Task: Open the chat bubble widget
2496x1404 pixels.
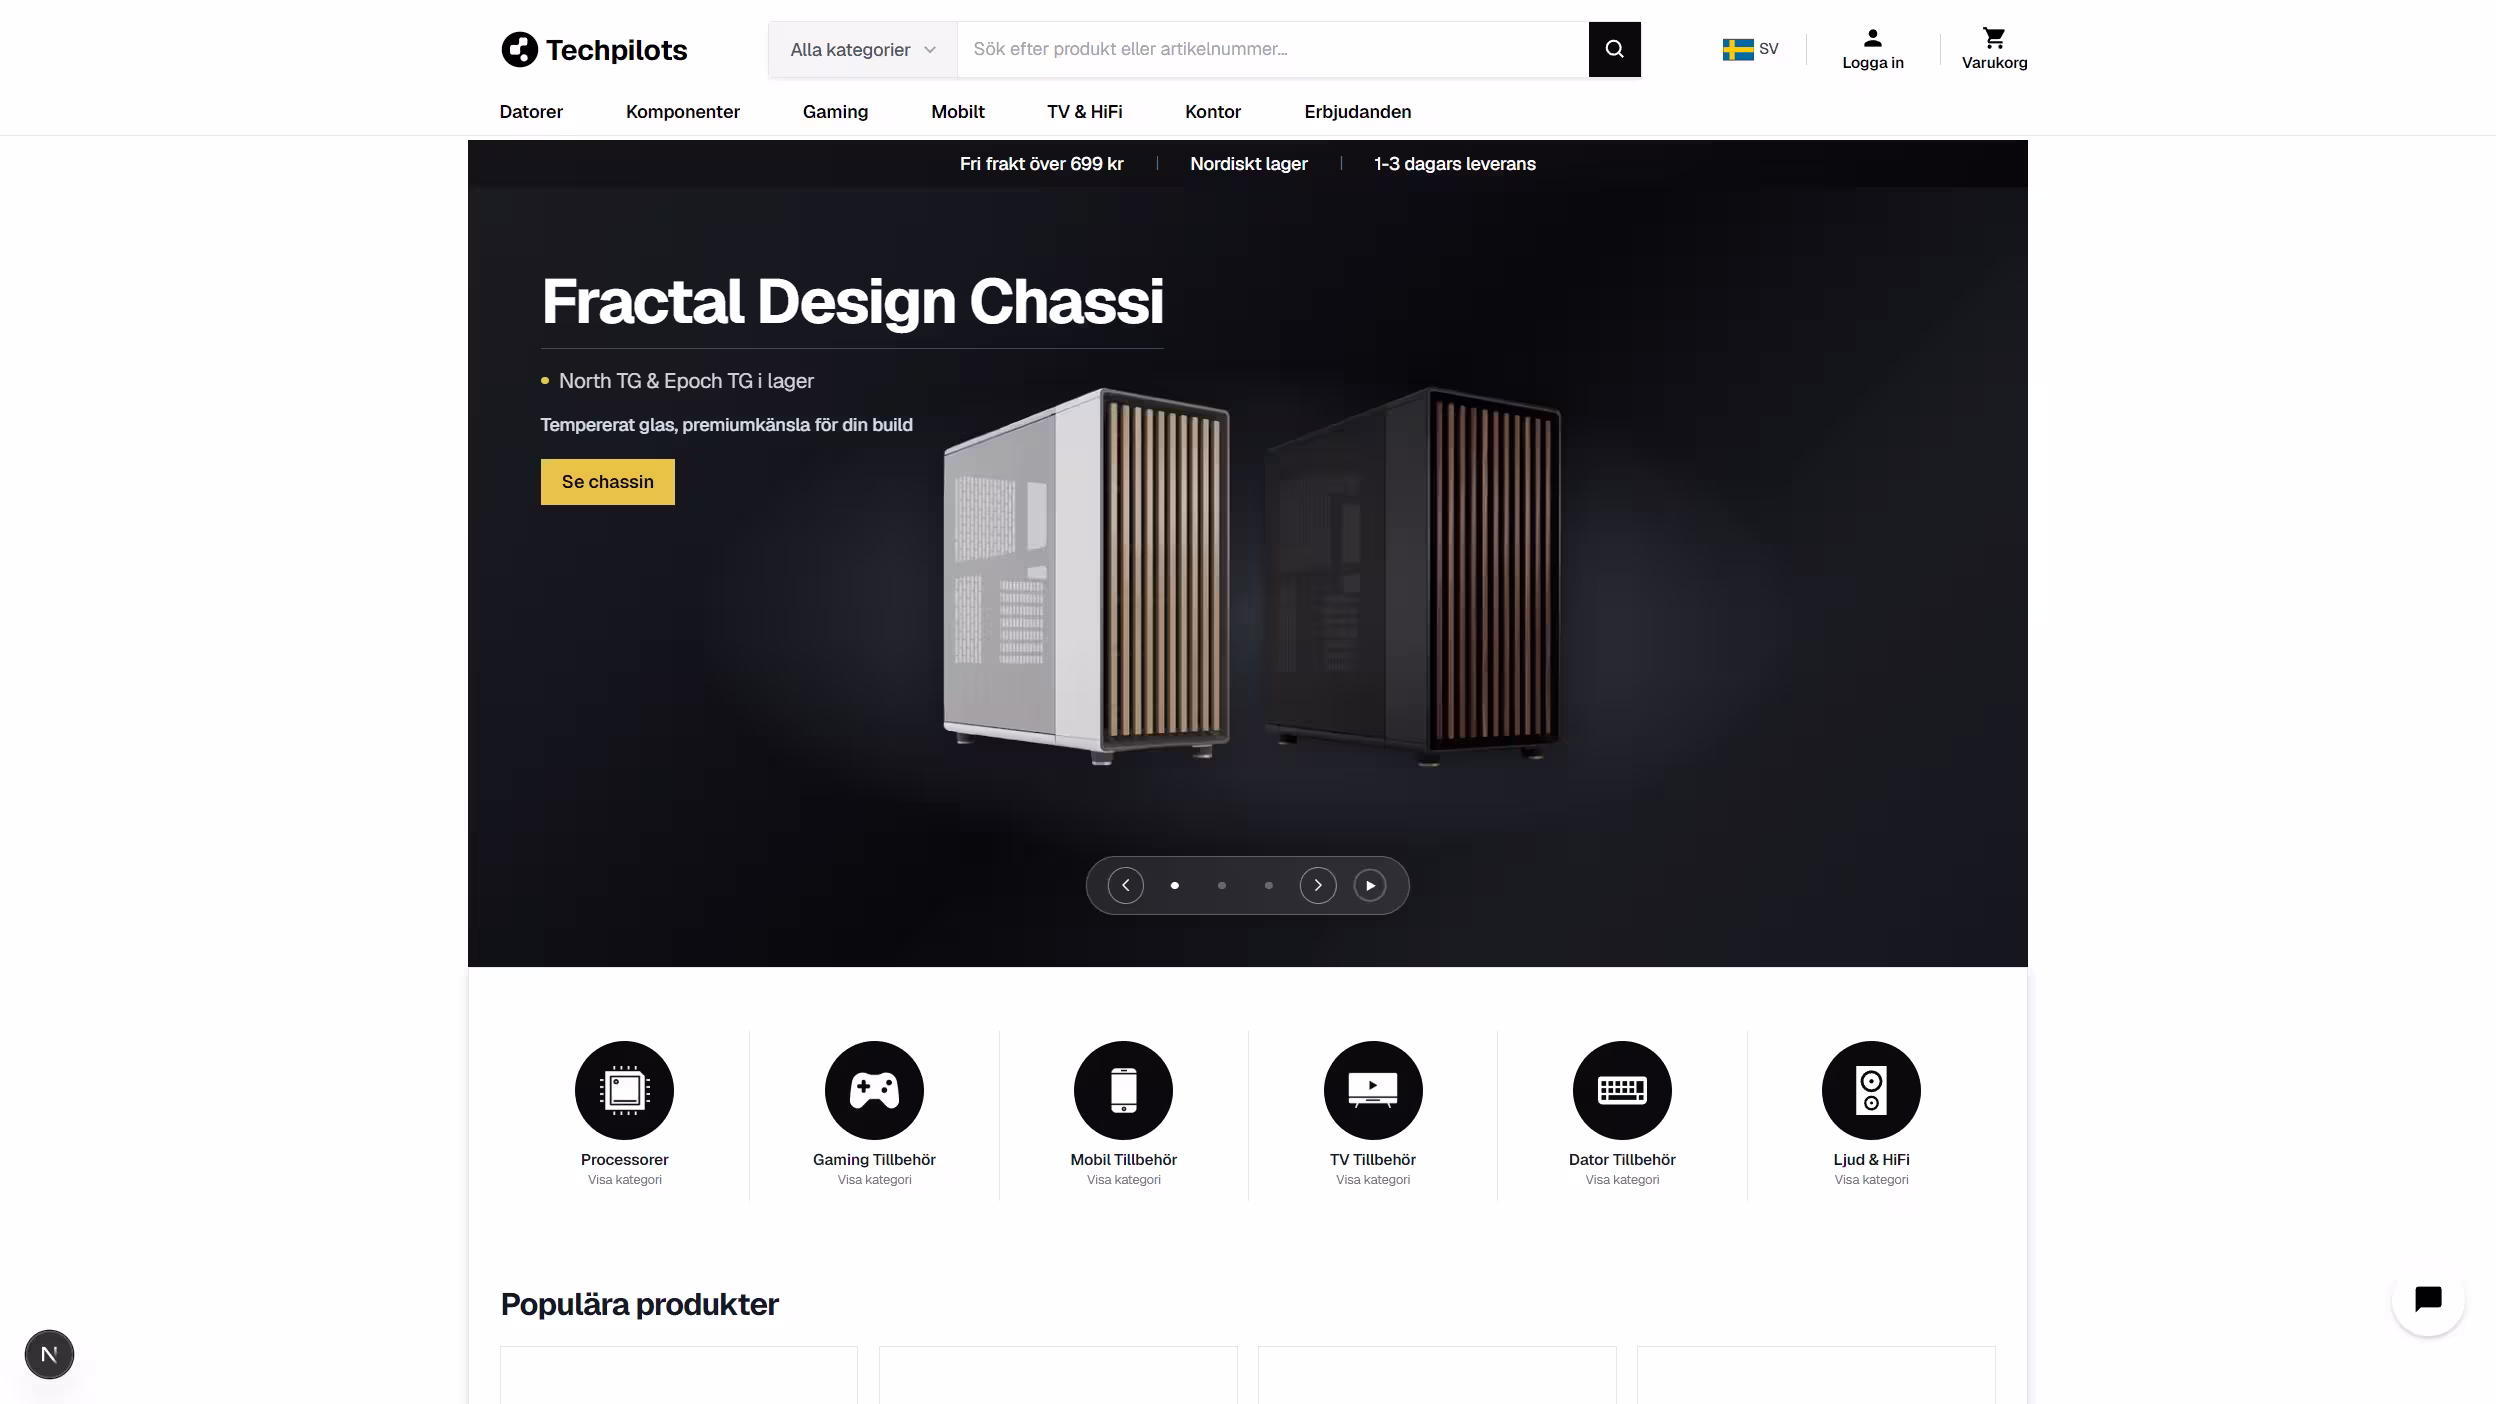Action: pyautogui.click(x=2428, y=1299)
